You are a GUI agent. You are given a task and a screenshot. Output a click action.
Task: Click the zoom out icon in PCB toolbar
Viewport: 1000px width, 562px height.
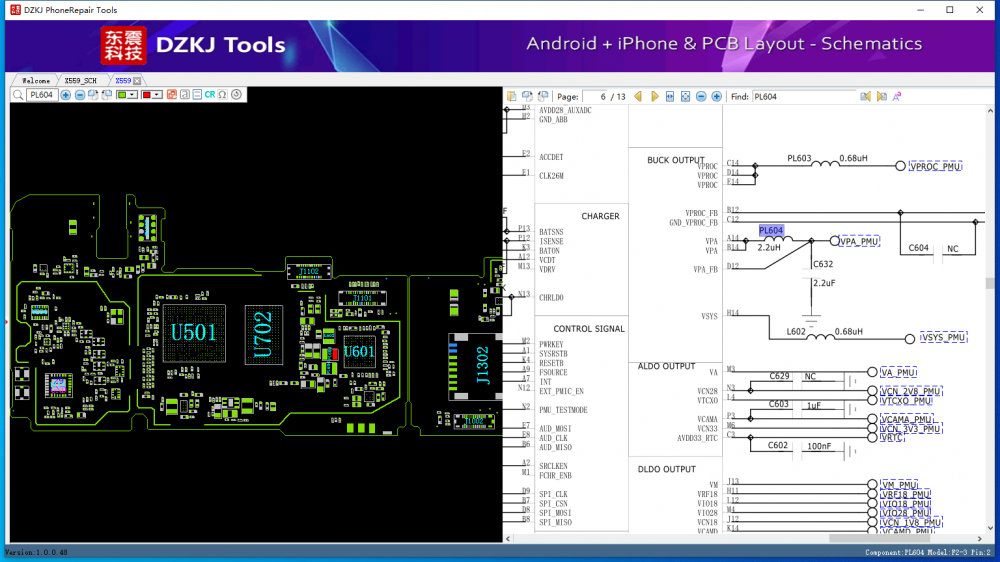pos(80,95)
